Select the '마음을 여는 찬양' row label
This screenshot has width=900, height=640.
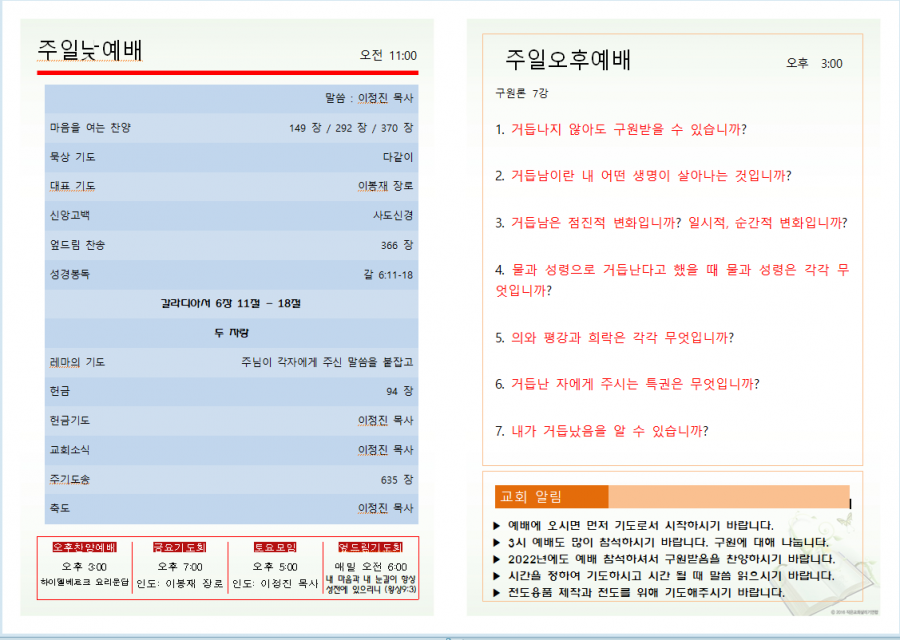[x=90, y=127]
